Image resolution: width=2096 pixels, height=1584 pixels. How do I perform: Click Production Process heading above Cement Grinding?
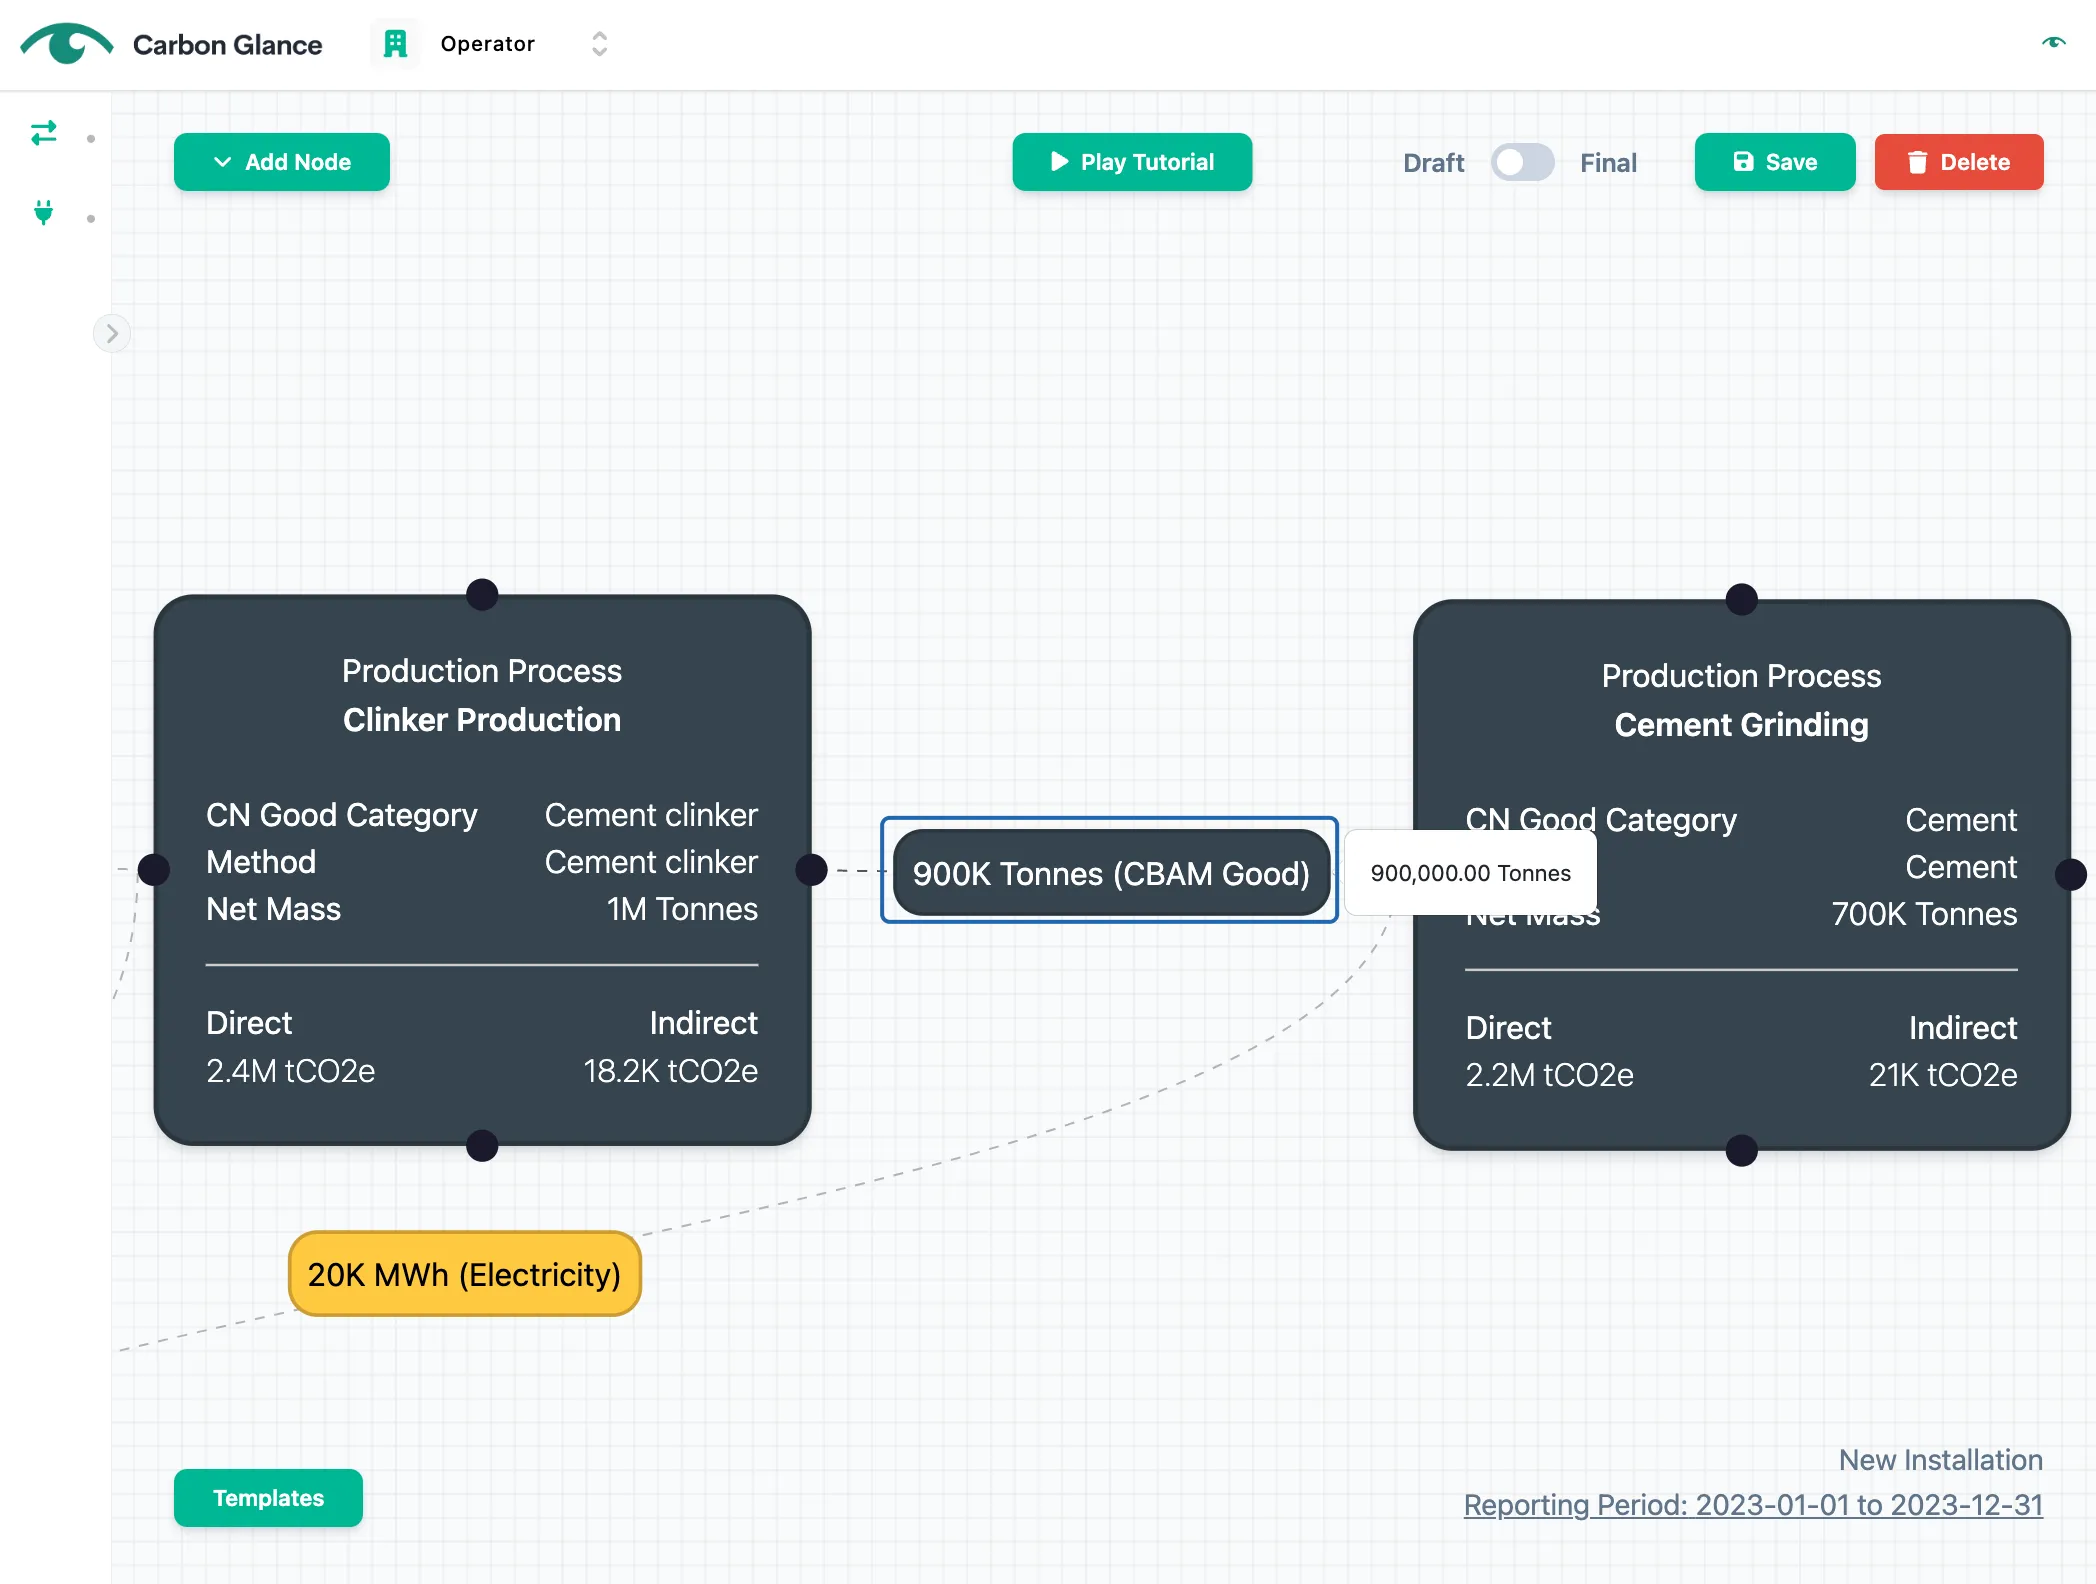(1742, 676)
